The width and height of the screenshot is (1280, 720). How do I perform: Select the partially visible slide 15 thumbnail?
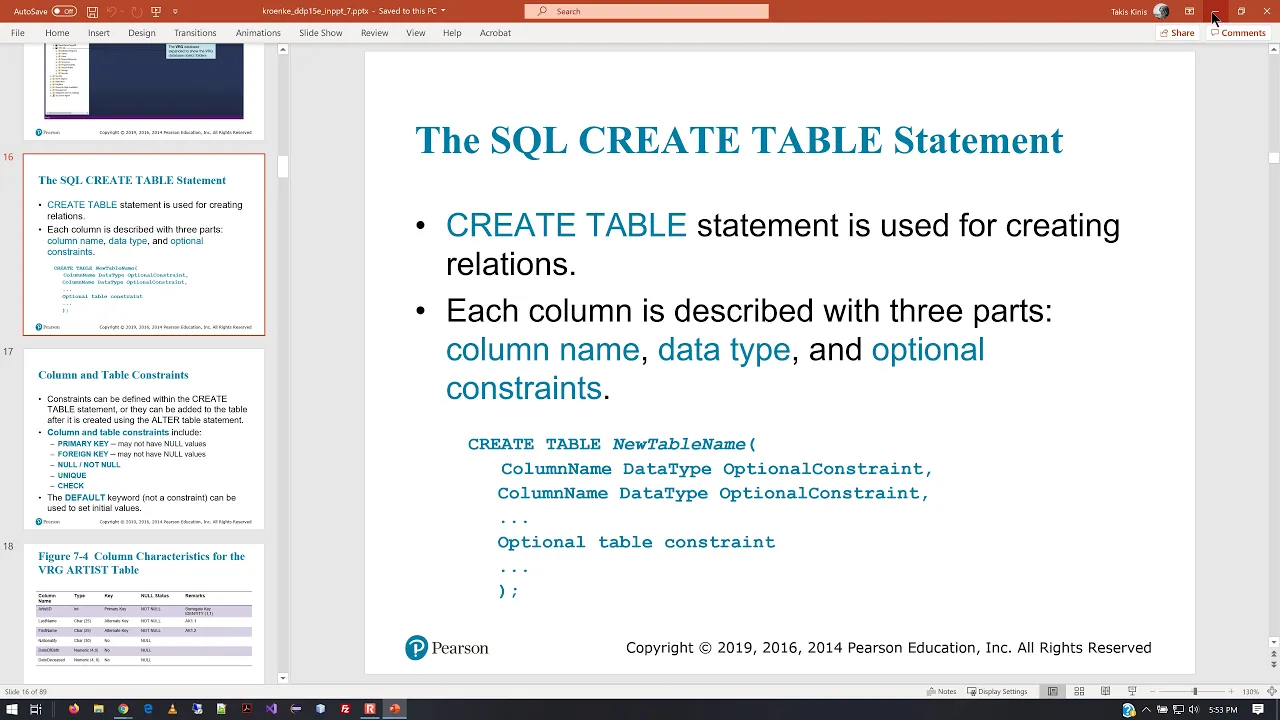pyautogui.click(x=144, y=91)
